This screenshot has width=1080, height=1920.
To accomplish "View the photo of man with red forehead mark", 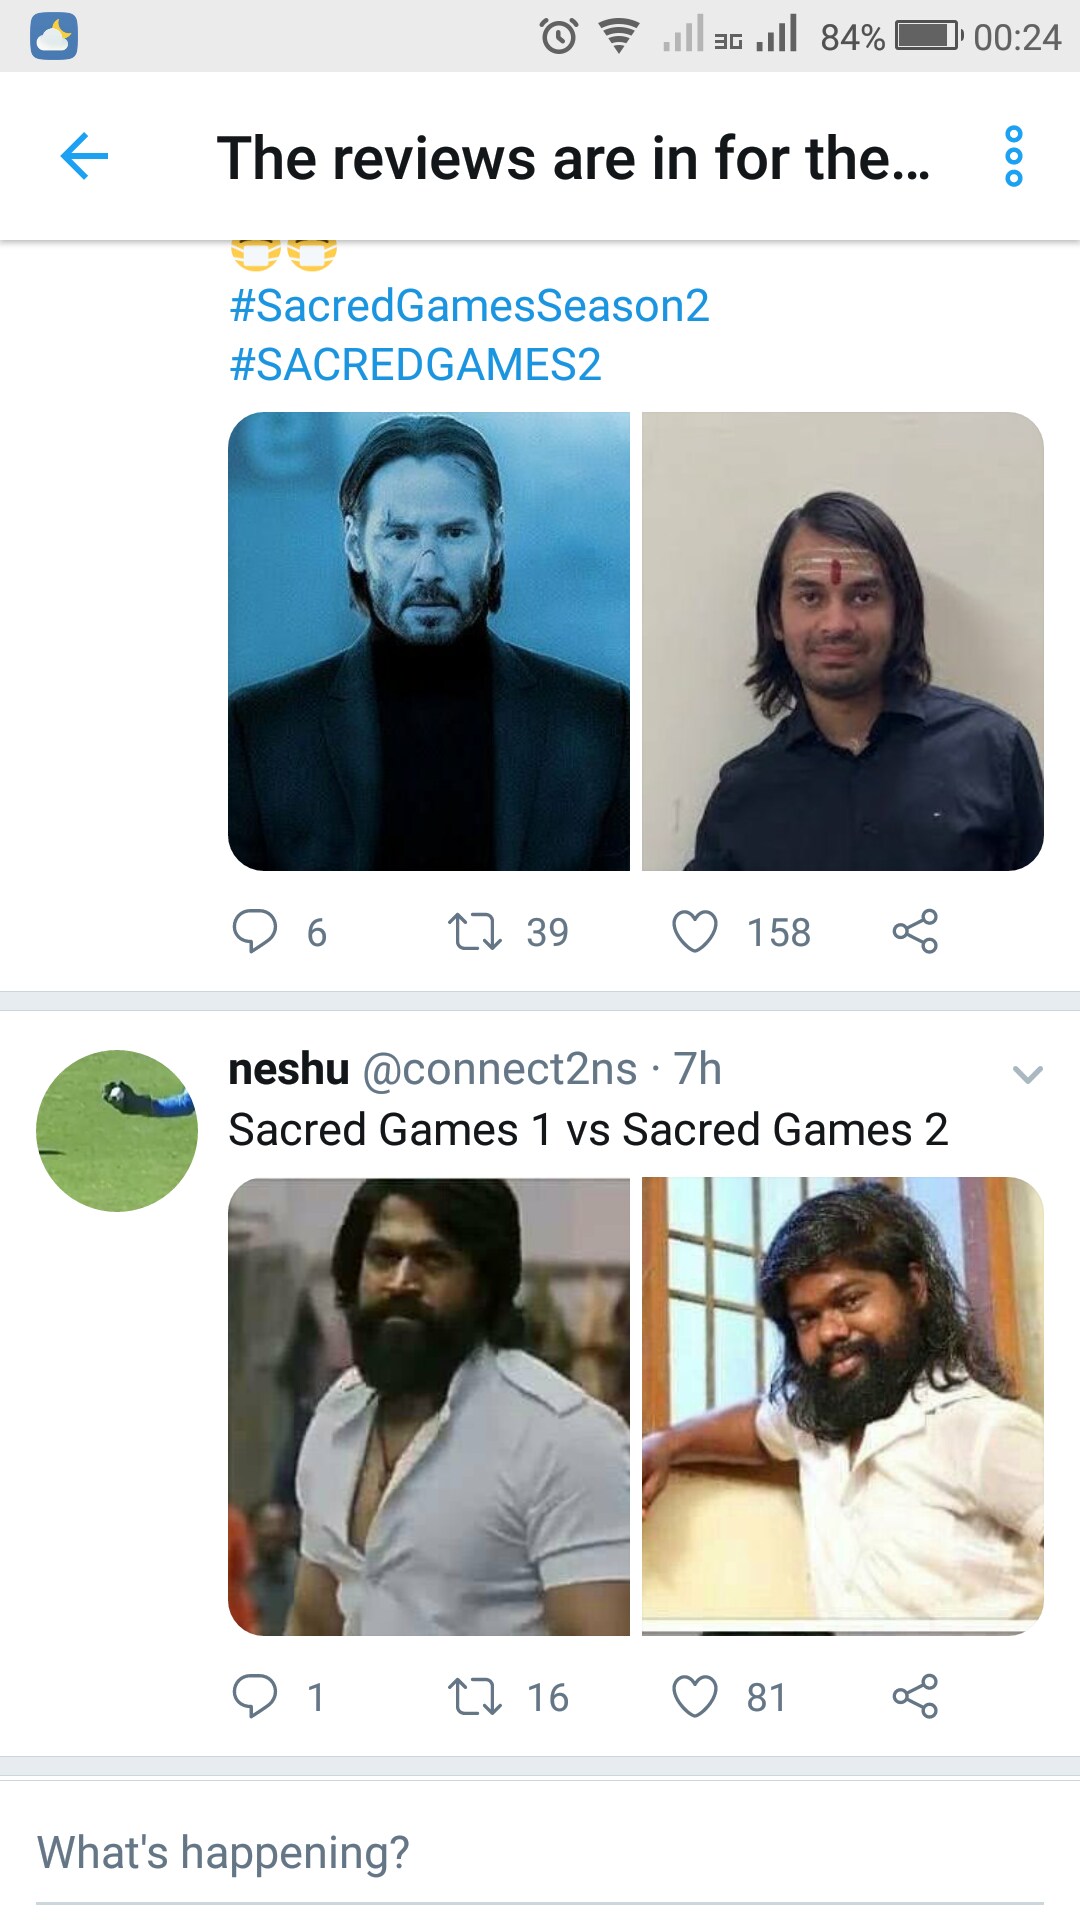I will point(843,641).
